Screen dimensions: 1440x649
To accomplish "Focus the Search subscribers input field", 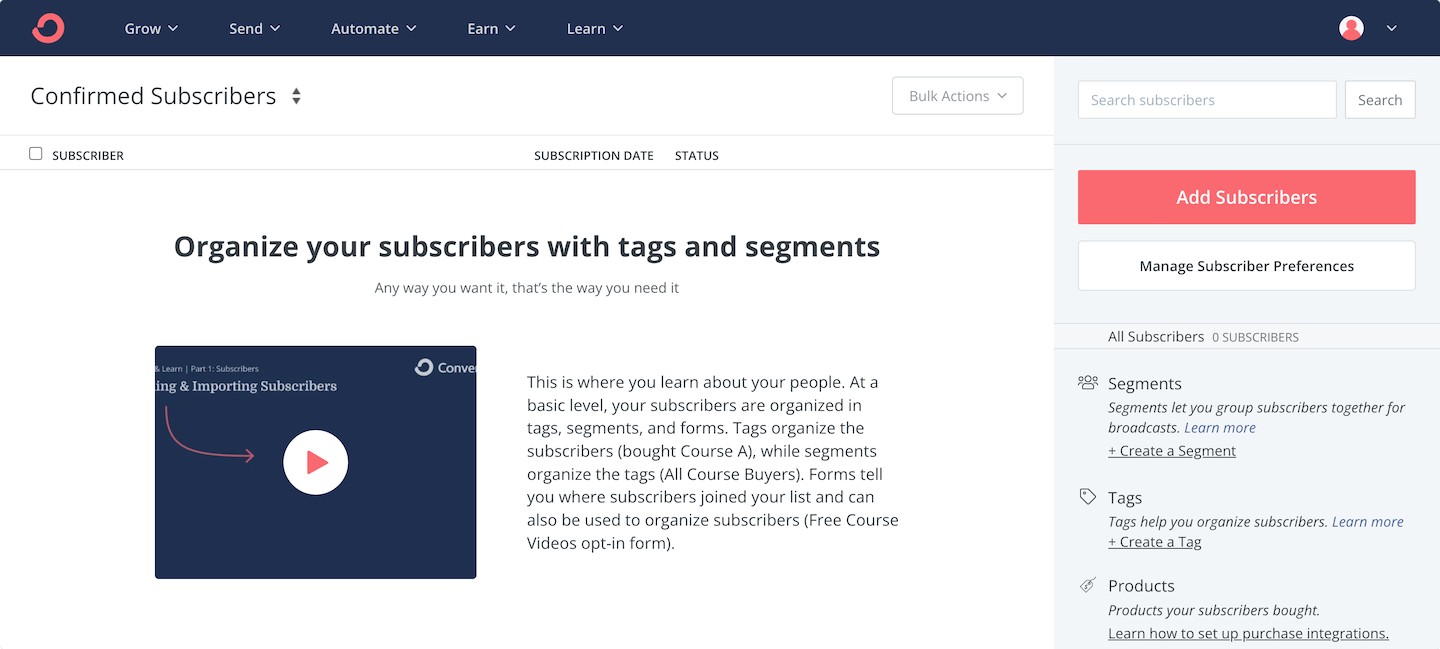I will (x=1207, y=100).
